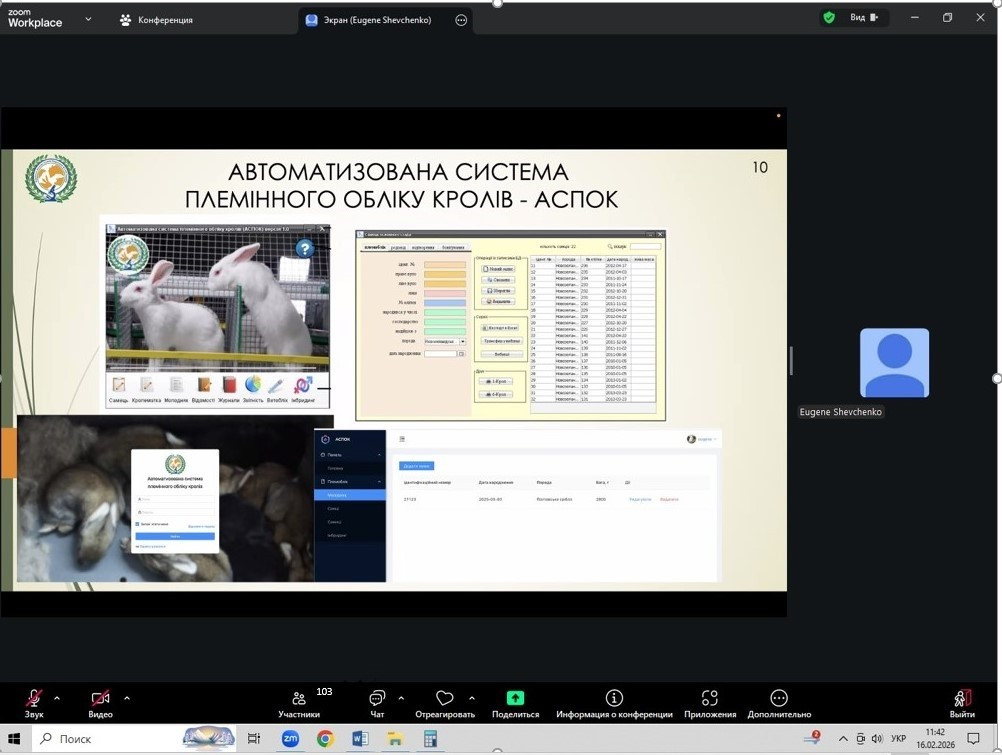
Task: Open Информация о конференции info icon
Action: point(614,698)
